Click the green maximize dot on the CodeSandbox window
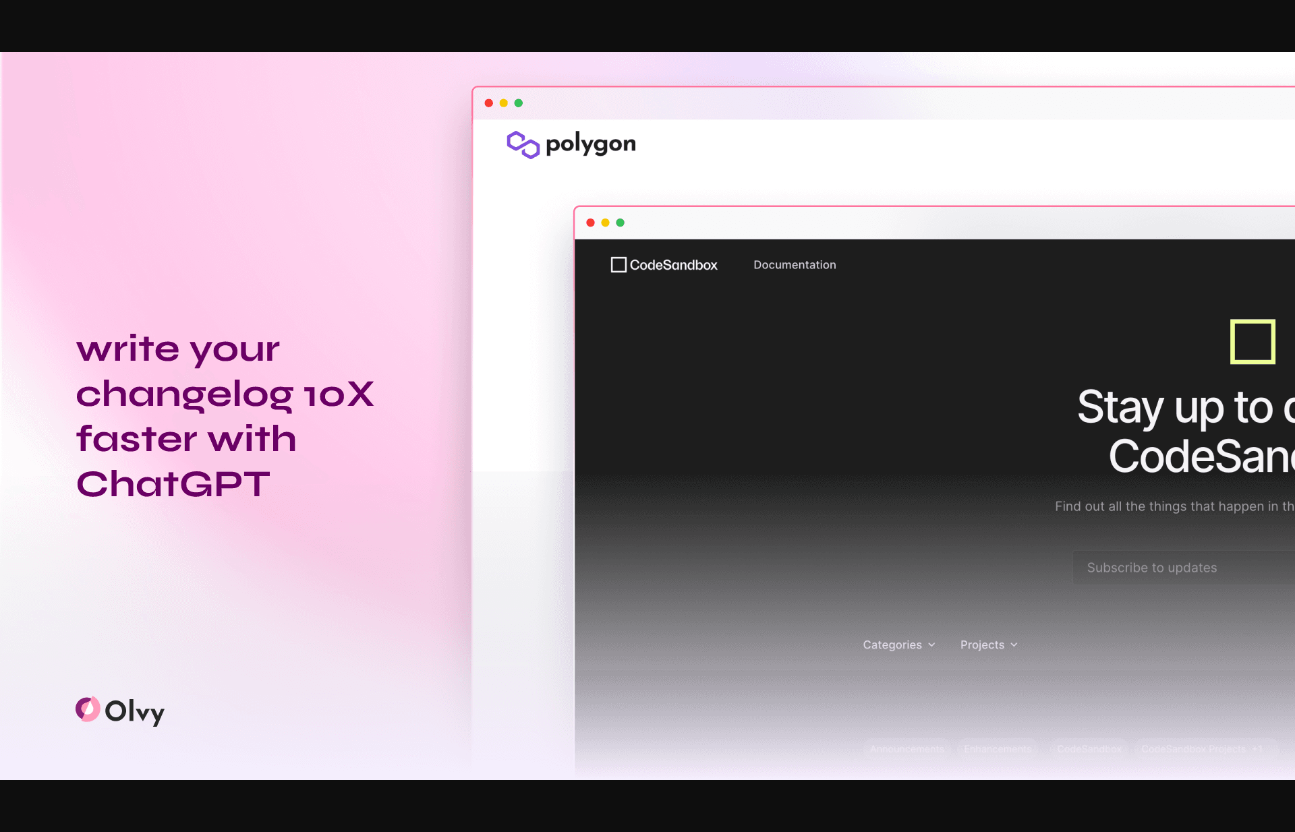 (x=620, y=222)
